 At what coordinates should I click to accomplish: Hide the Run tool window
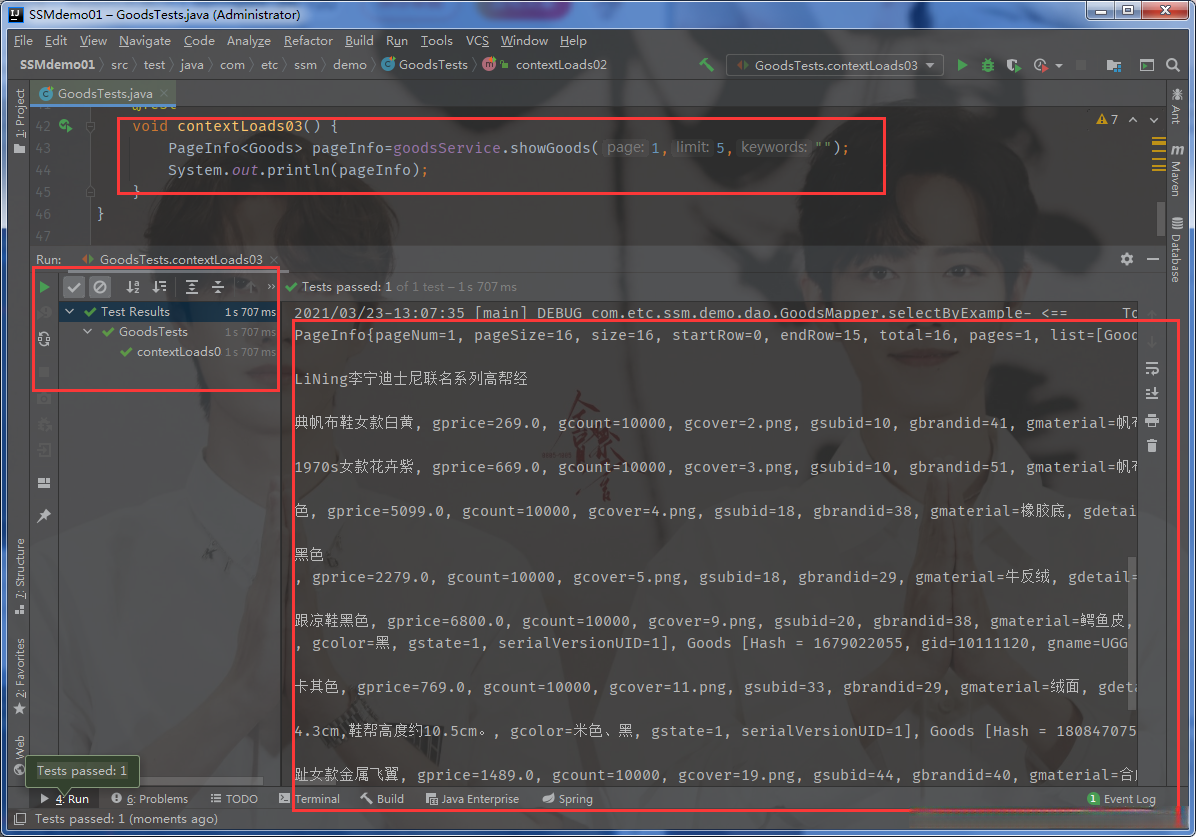click(1153, 259)
